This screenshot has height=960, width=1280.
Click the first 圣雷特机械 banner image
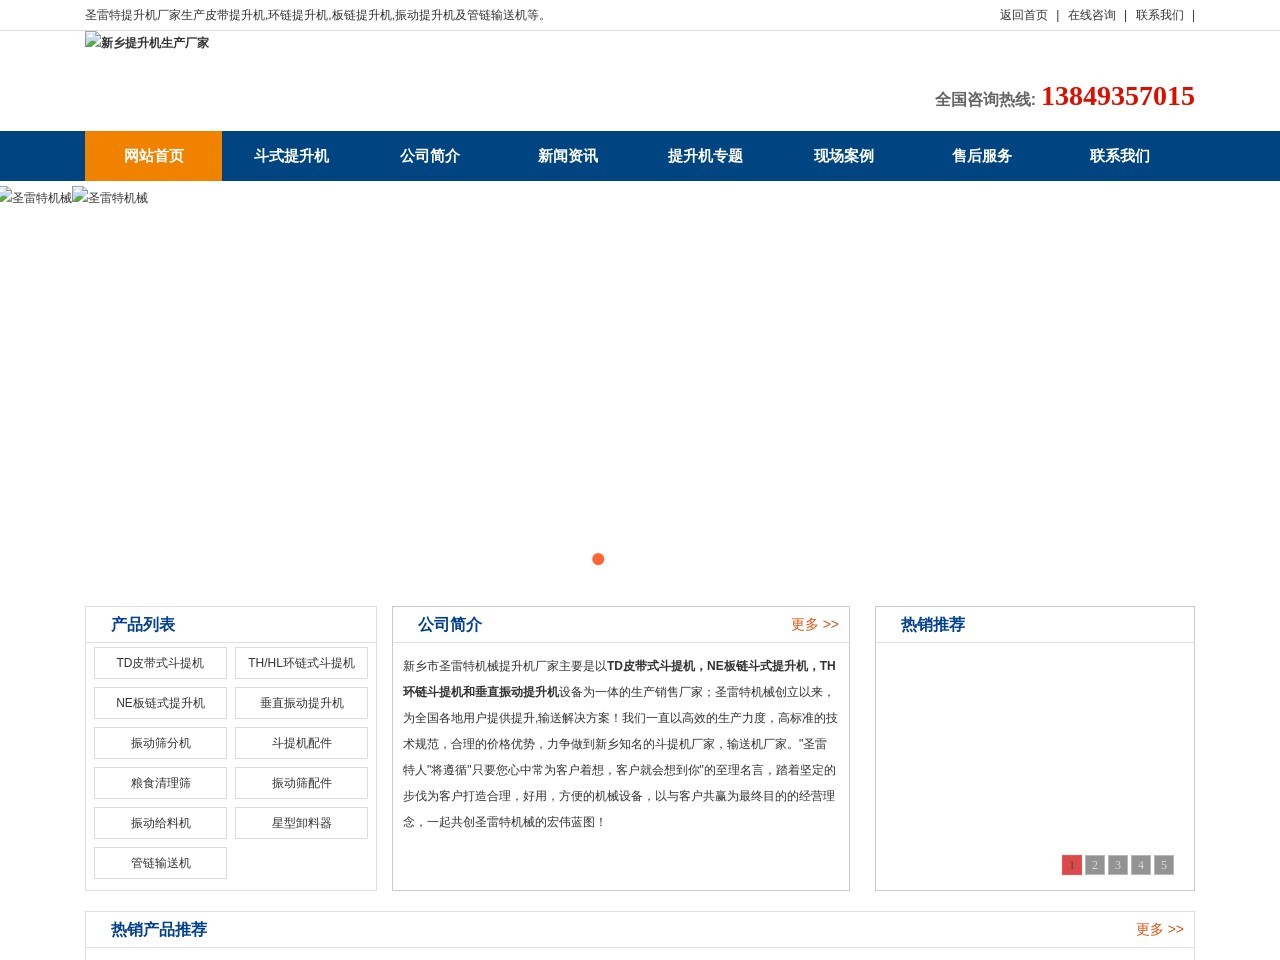coord(36,198)
